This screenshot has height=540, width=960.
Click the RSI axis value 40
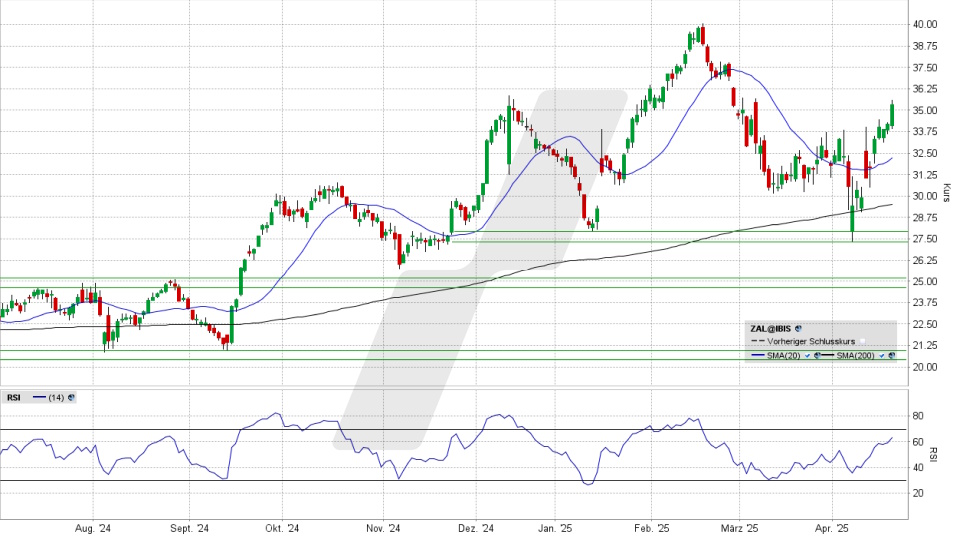click(x=918, y=468)
